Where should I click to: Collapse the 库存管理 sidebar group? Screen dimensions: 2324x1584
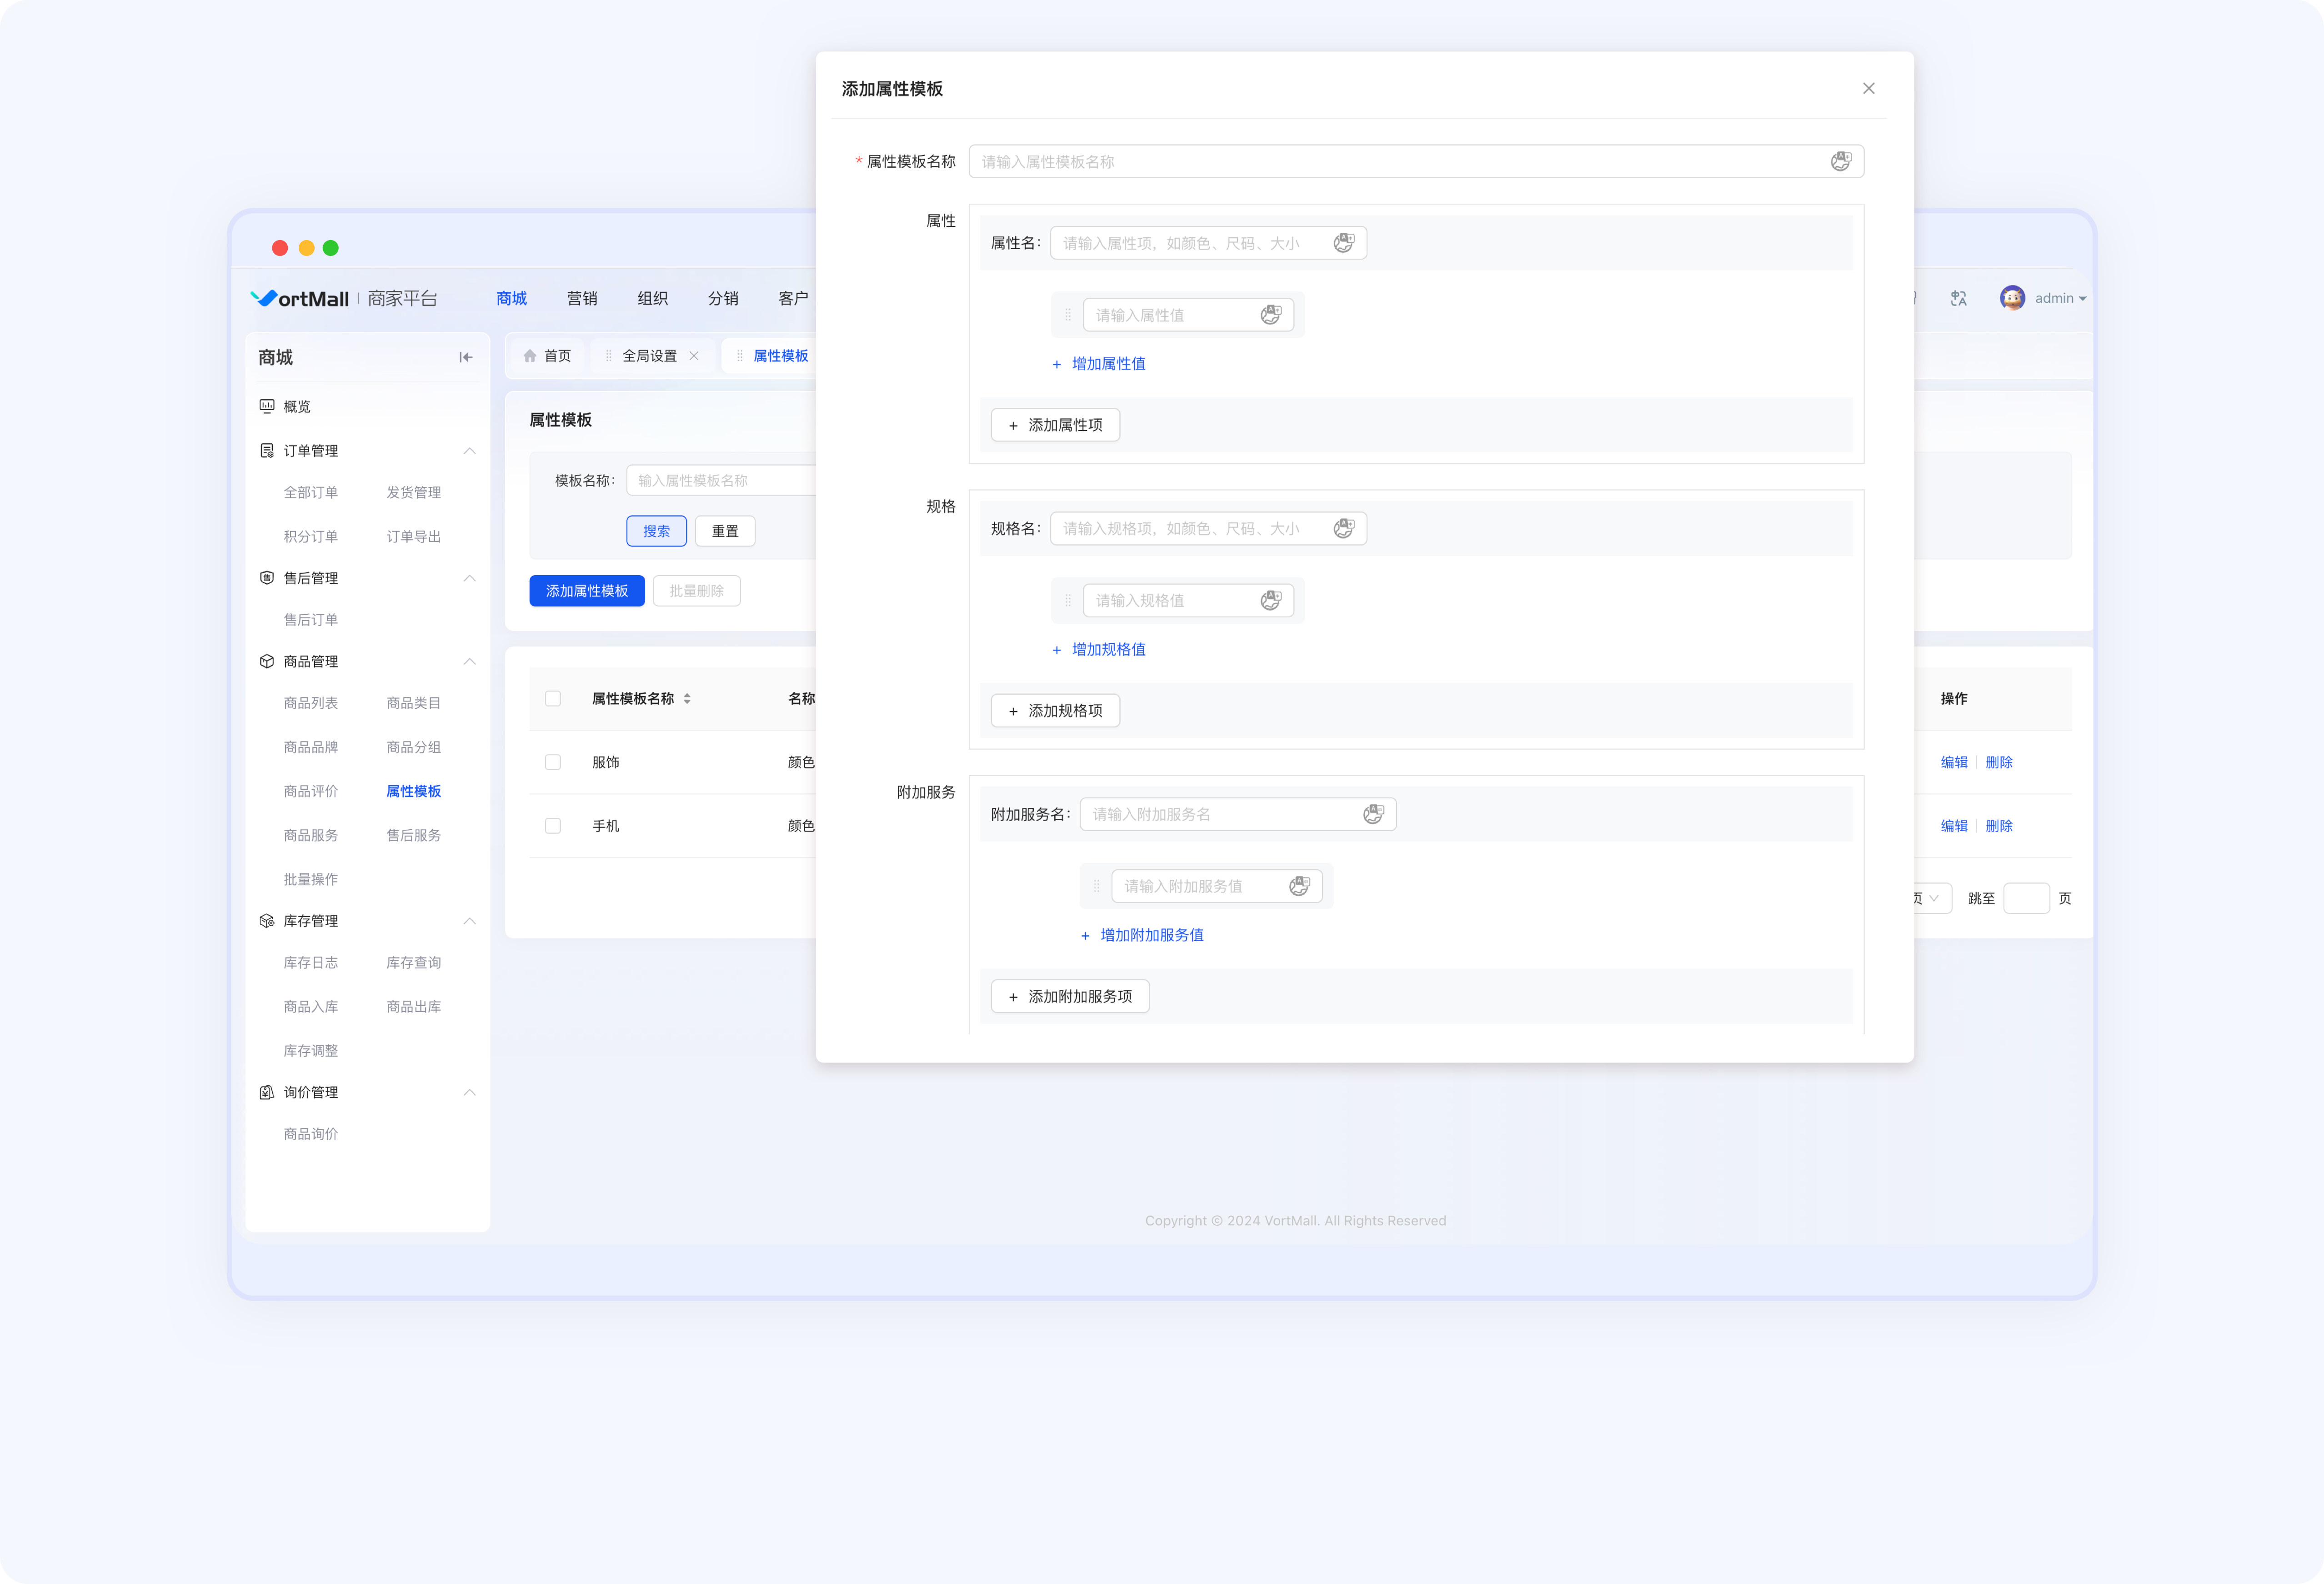point(469,921)
